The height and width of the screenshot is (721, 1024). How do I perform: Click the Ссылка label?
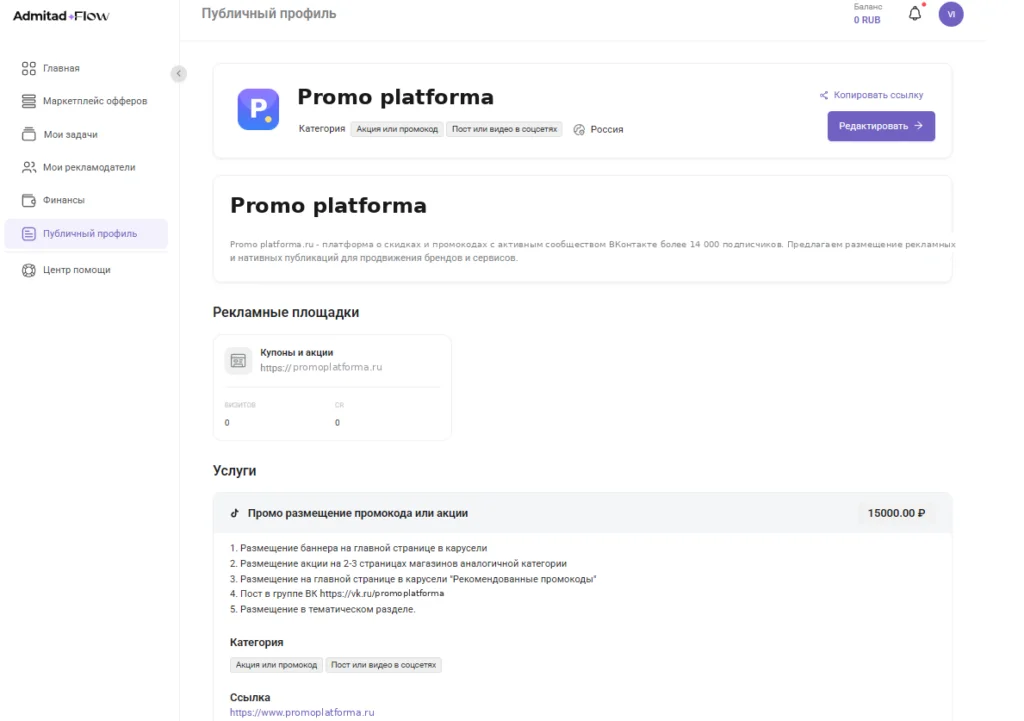coord(250,697)
